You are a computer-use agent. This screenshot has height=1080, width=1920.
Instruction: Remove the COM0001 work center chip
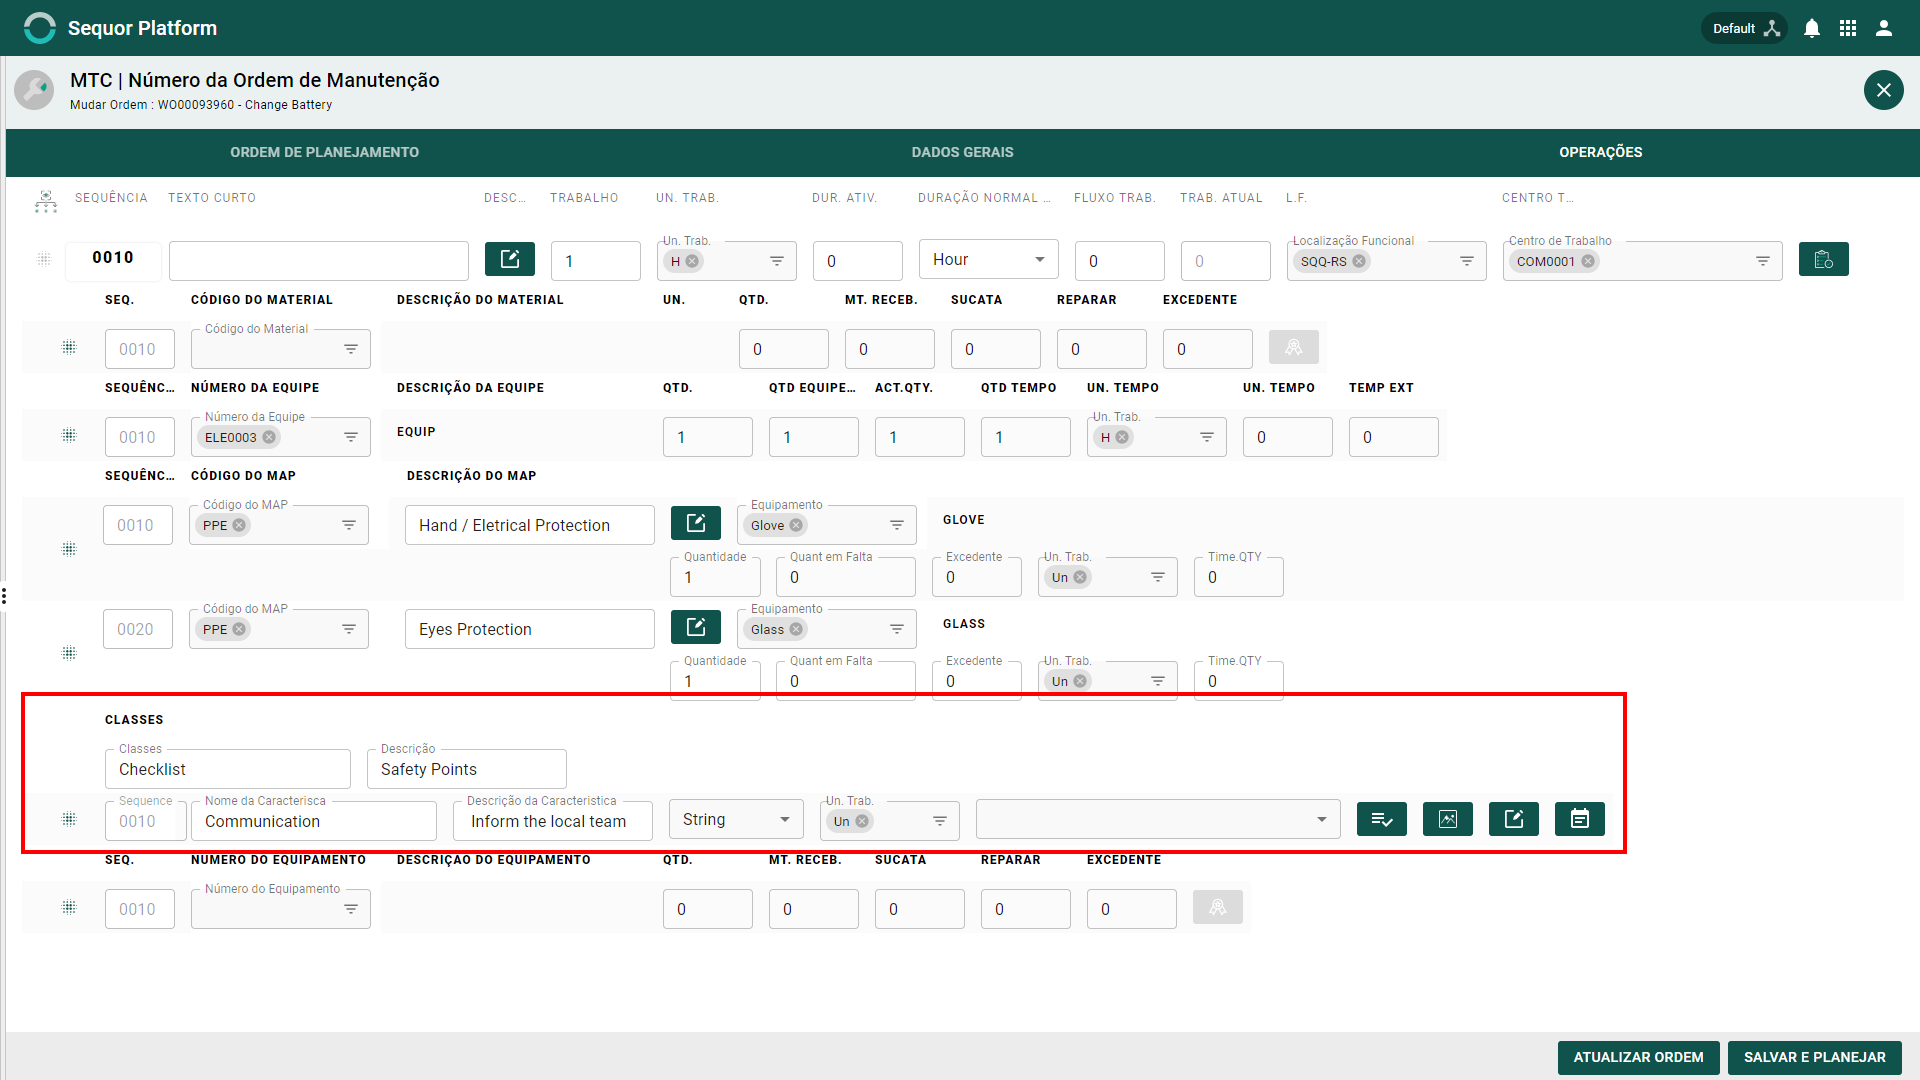[1588, 261]
